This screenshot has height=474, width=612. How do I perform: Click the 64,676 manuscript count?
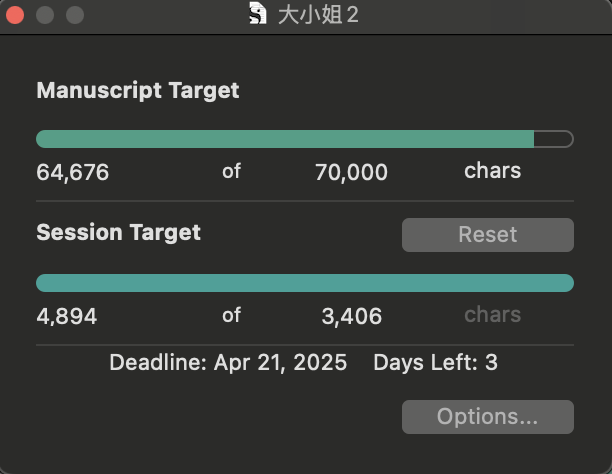click(73, 172)
